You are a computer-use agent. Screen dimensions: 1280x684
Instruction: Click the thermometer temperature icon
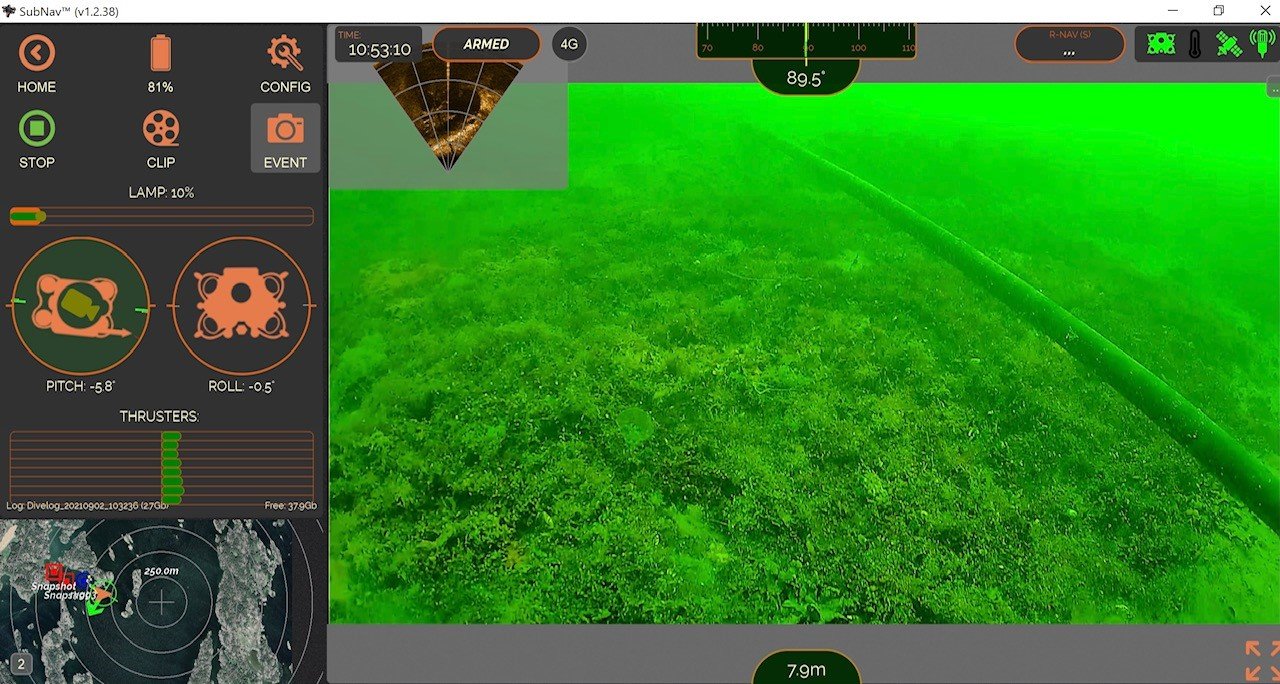pos(1195,44)
